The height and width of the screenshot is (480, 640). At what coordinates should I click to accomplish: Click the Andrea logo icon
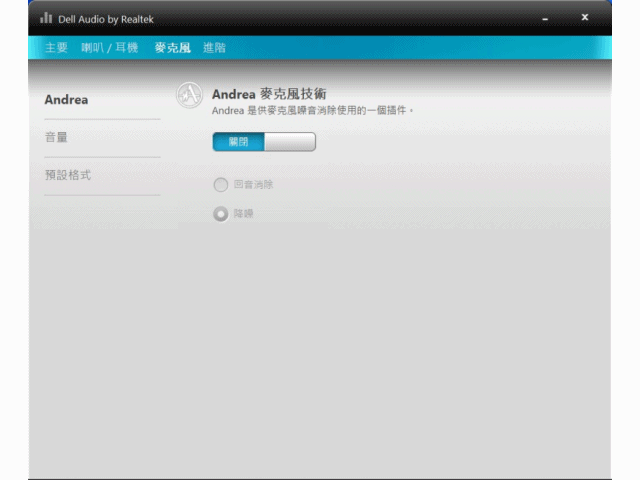tap(189, 95)
